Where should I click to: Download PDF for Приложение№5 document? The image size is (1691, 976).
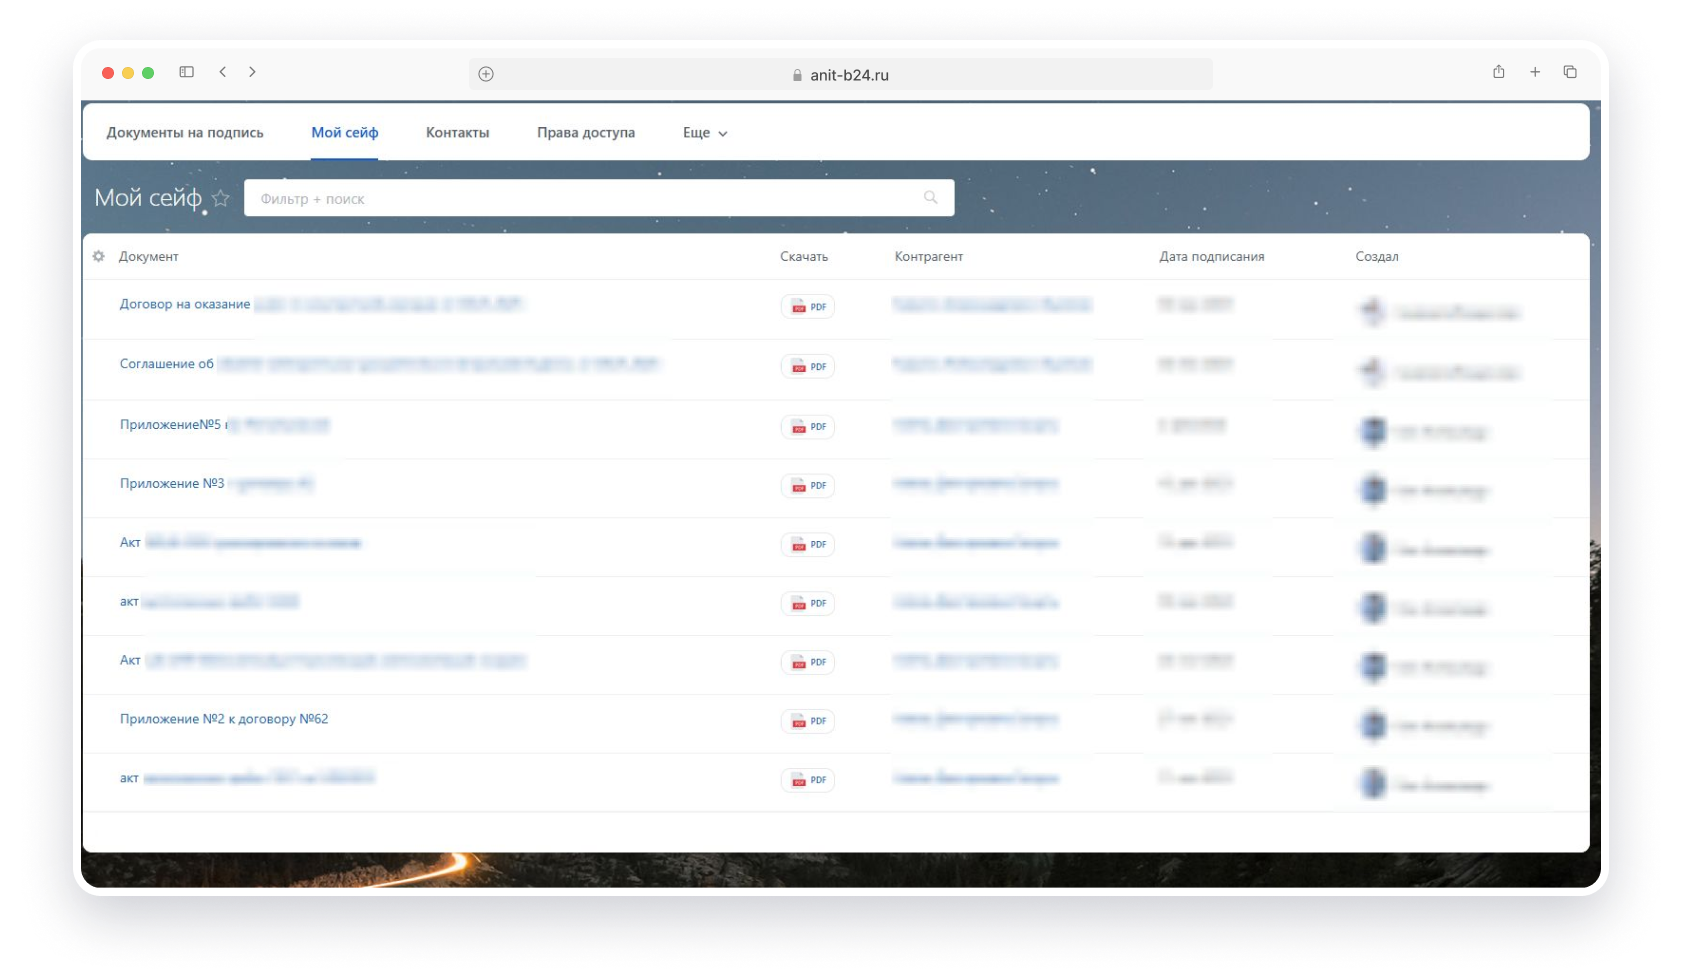(808, 427)
